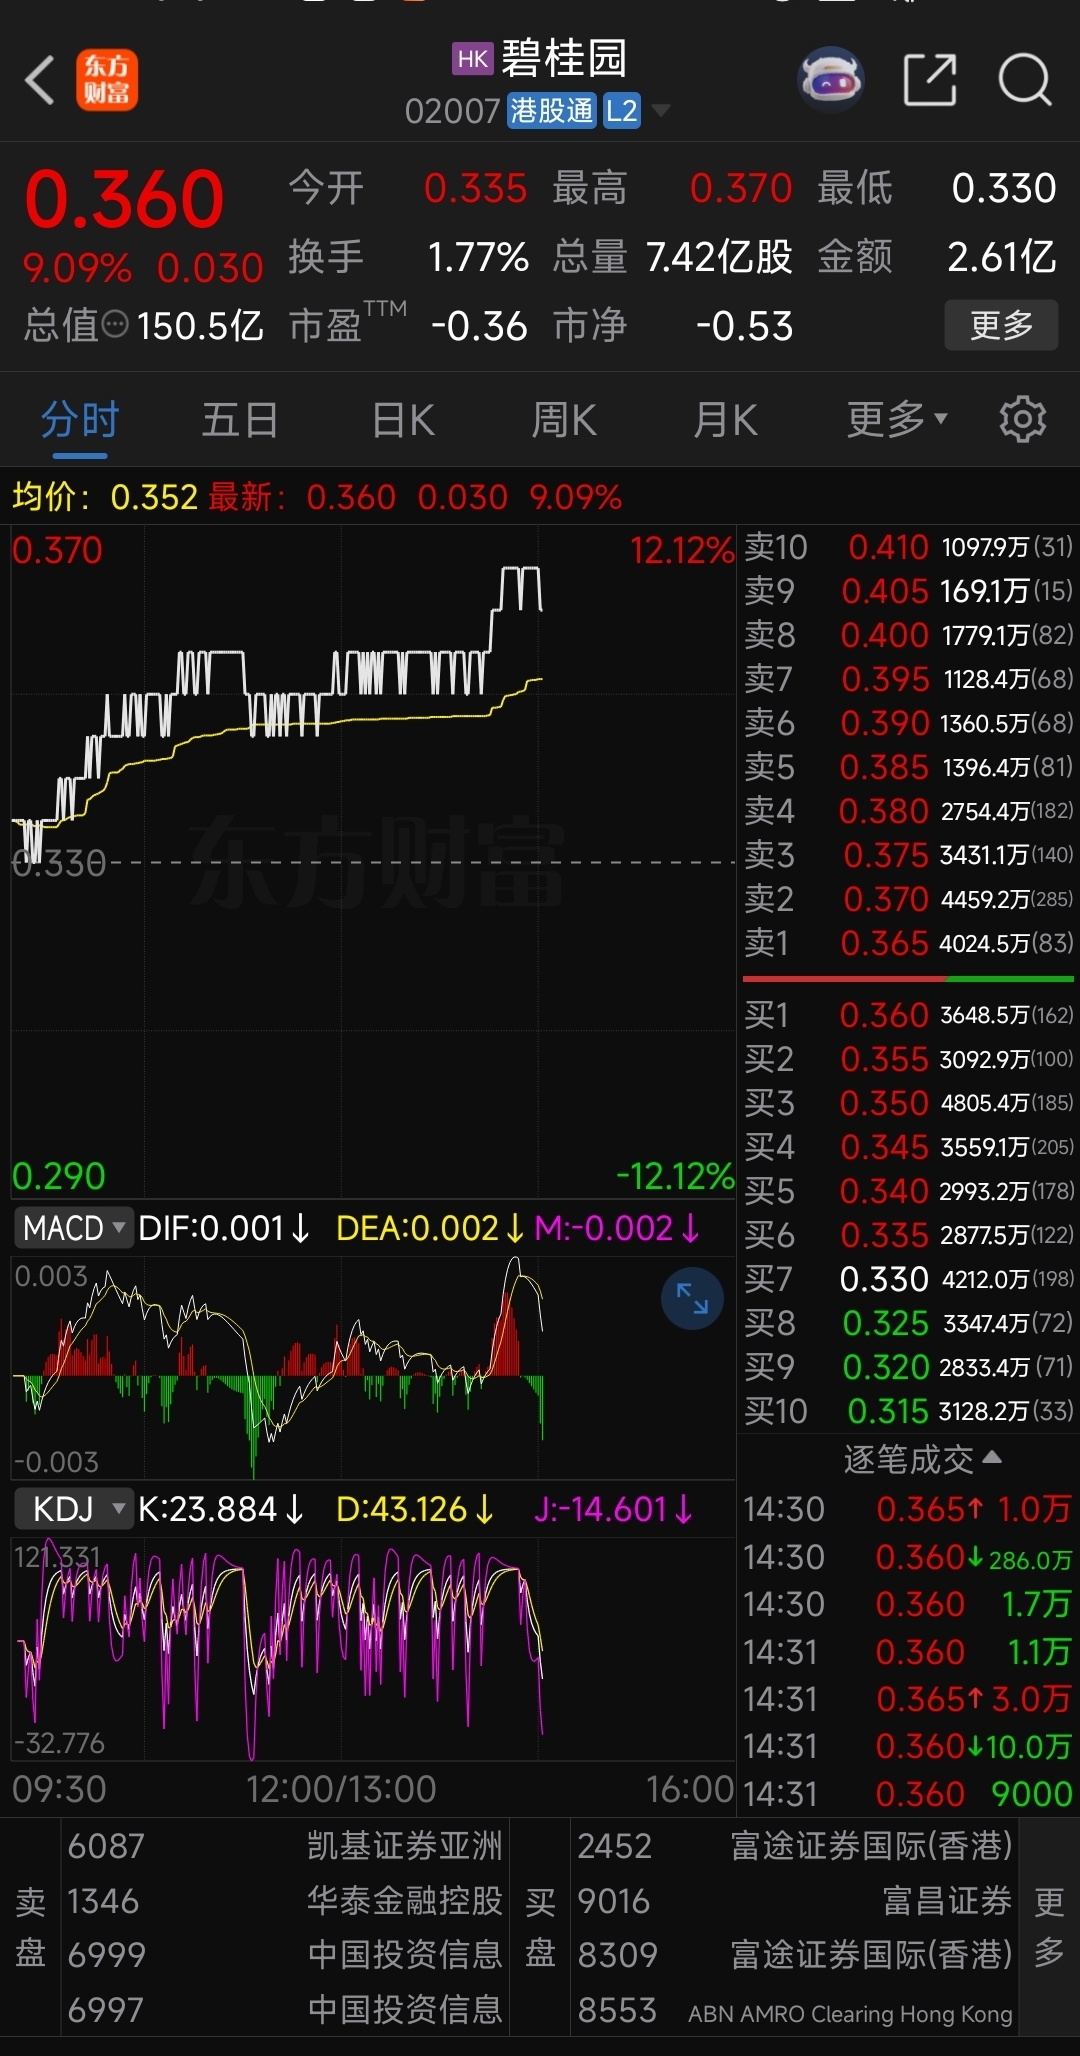This screenshot has height=2056, width=1080.
Task: Go back with the left arrow
Action: [40, 80]
